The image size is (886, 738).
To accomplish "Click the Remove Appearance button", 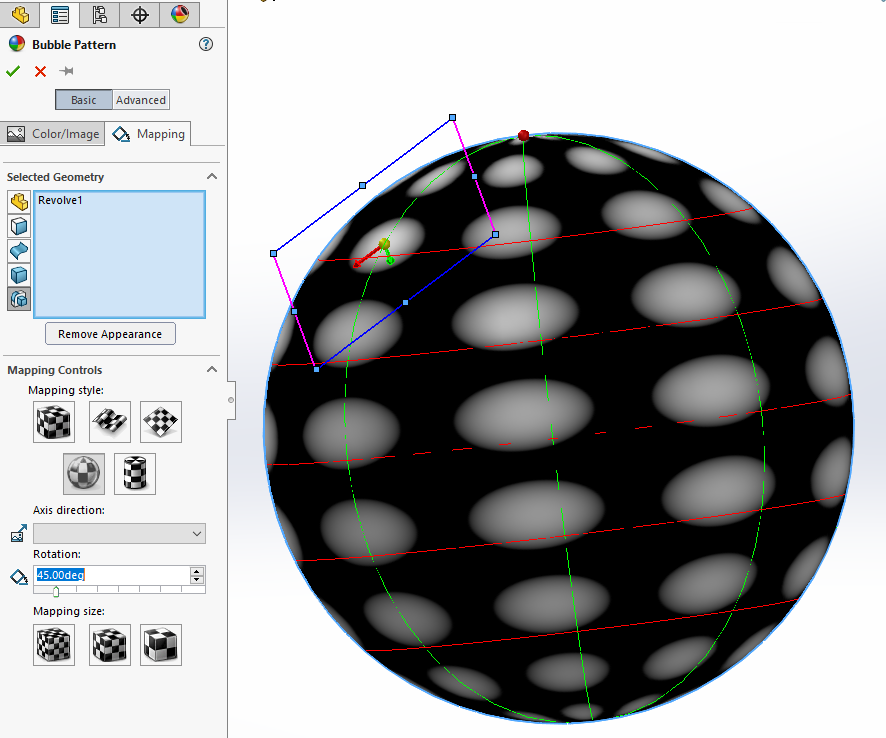I will pos(110,334).
